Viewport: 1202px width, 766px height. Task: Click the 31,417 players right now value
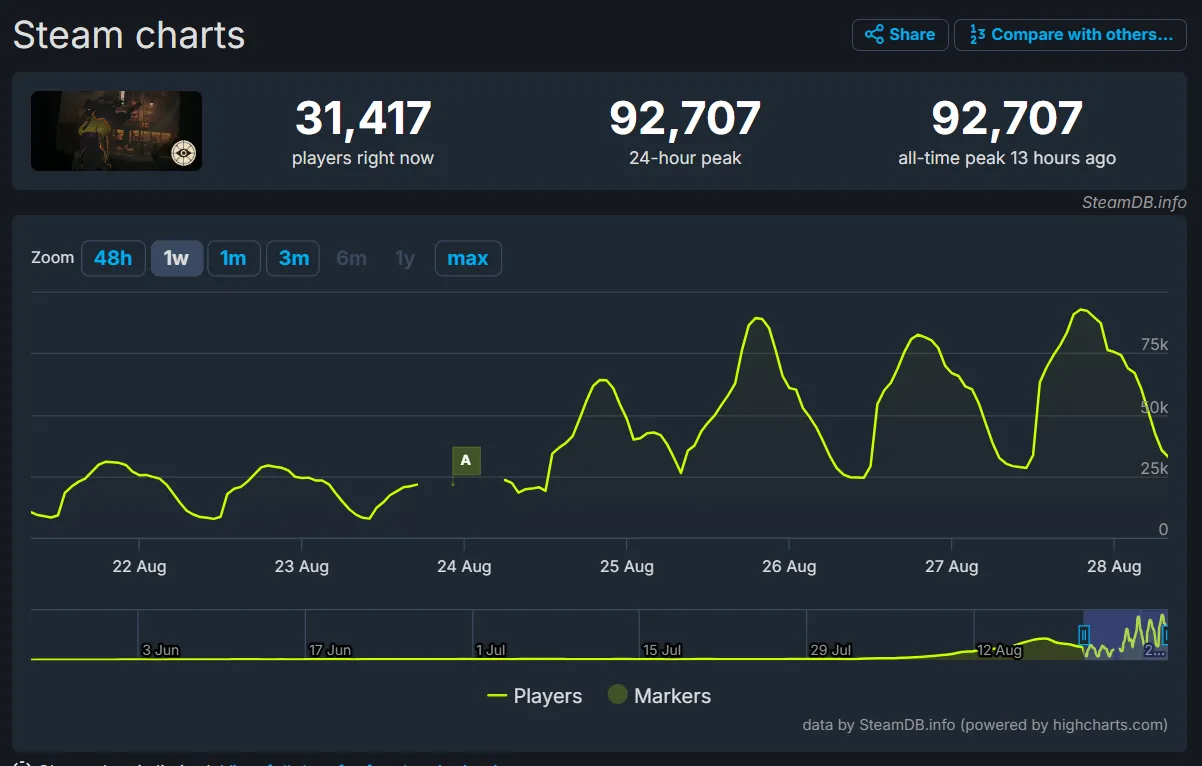pos(363,118)
